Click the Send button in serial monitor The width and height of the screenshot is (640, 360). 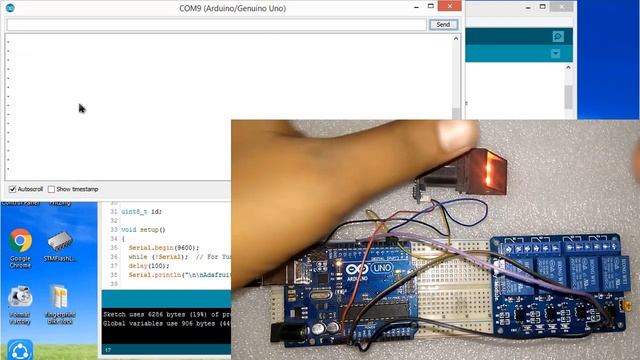point(443,24)
